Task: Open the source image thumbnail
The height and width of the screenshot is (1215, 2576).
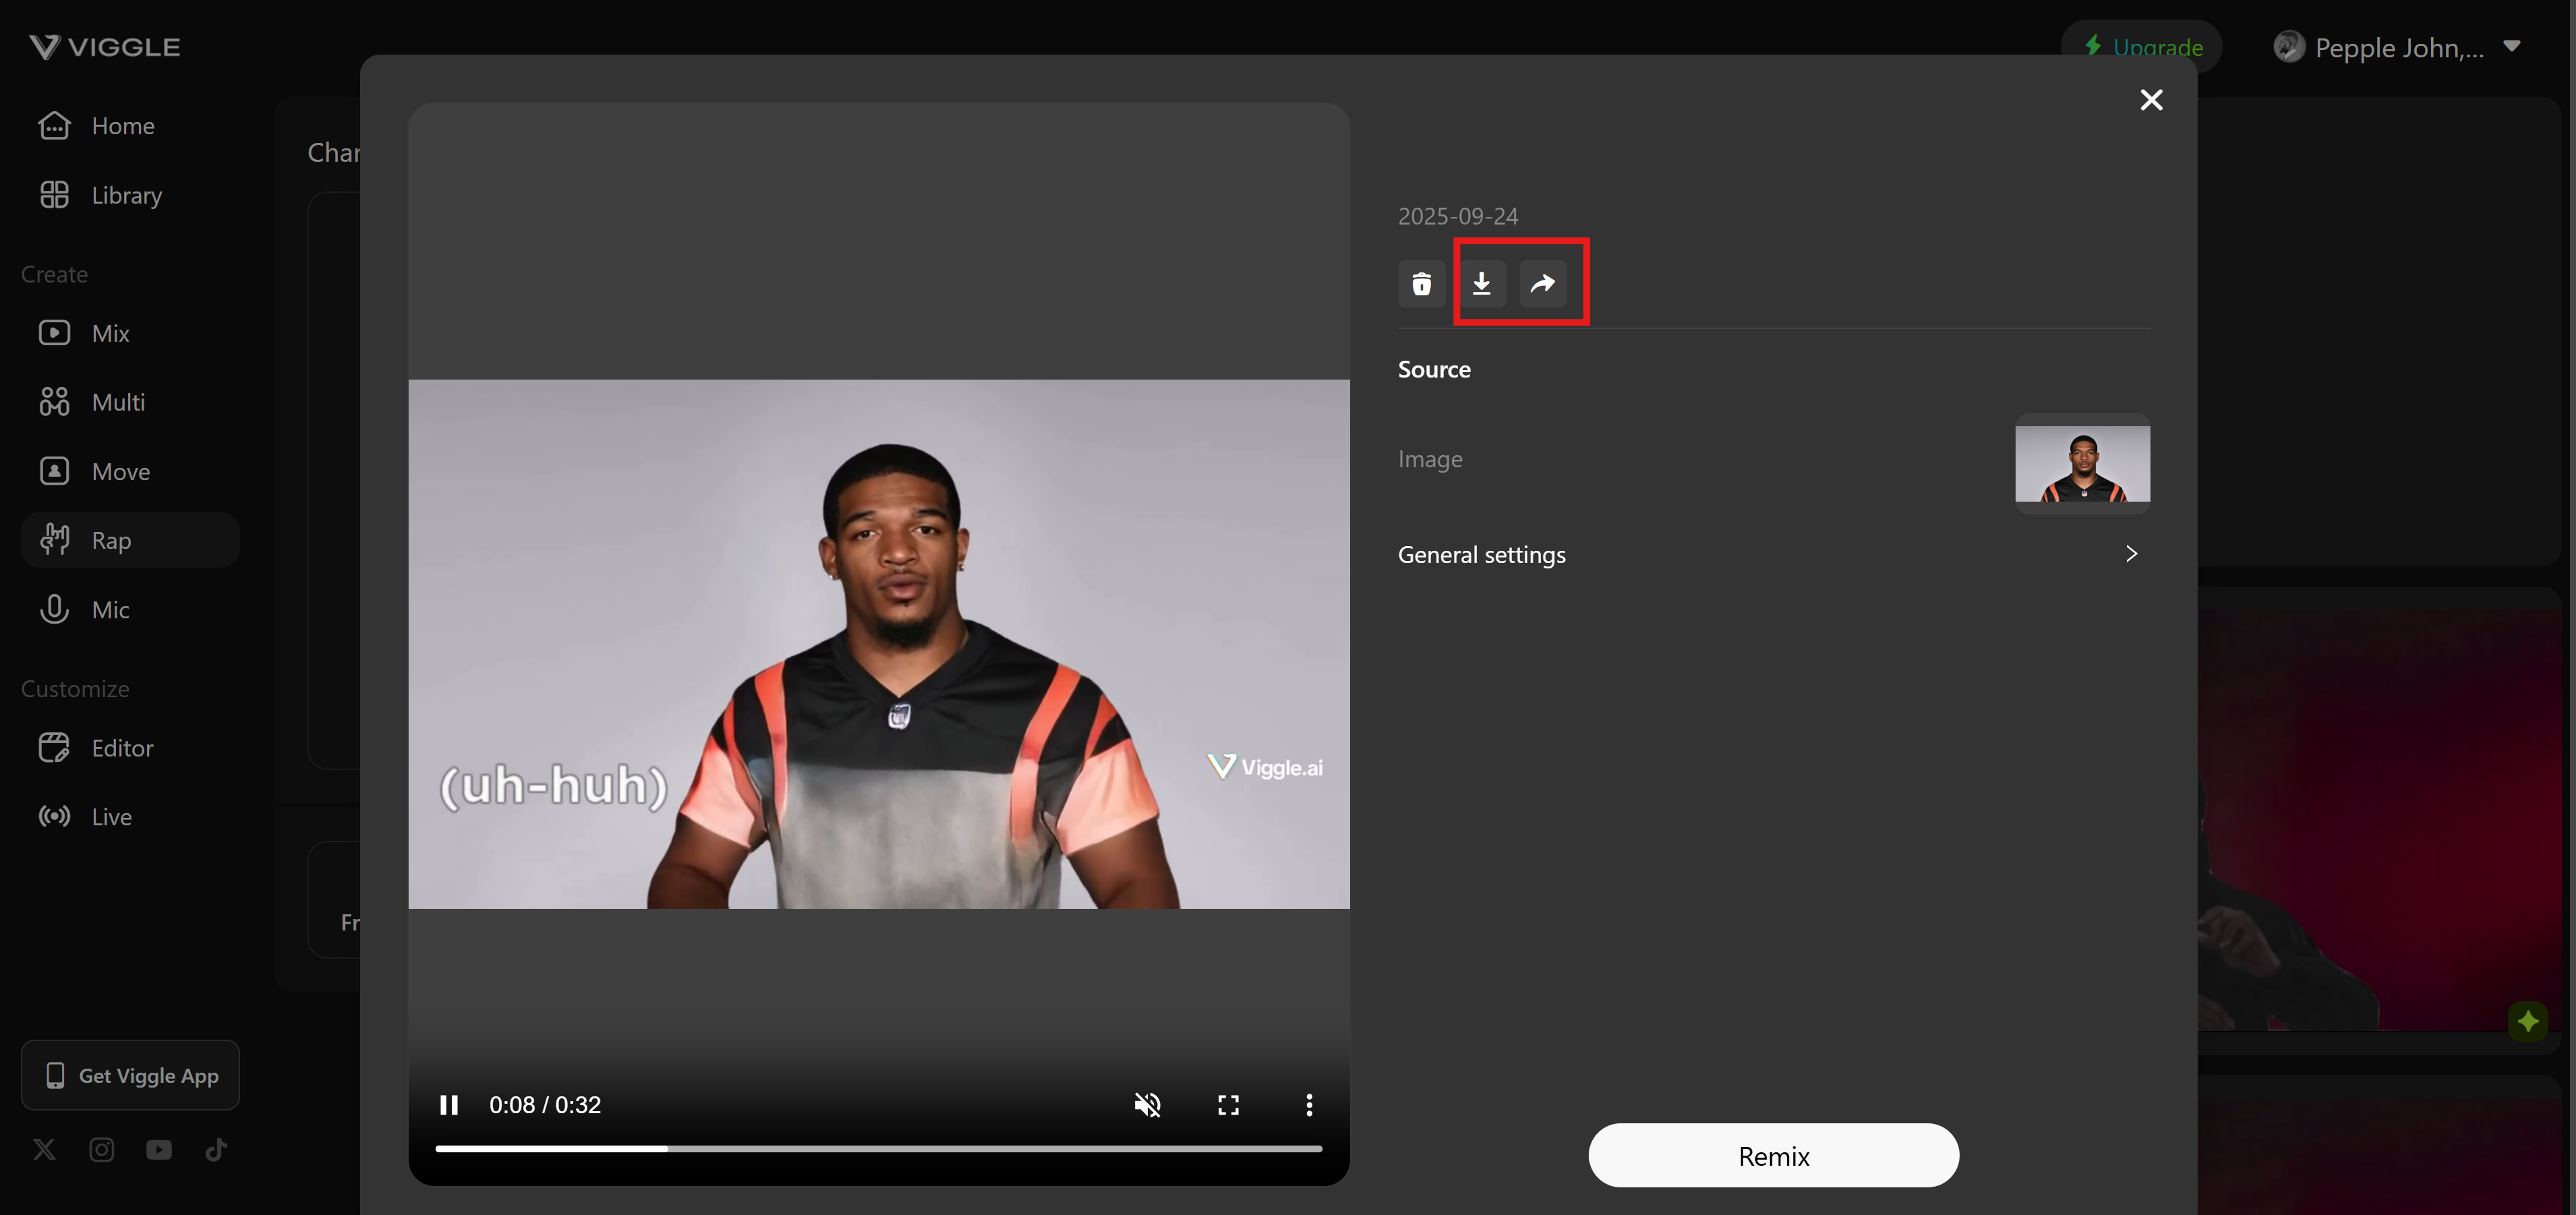Action: tap(2082, 463)
